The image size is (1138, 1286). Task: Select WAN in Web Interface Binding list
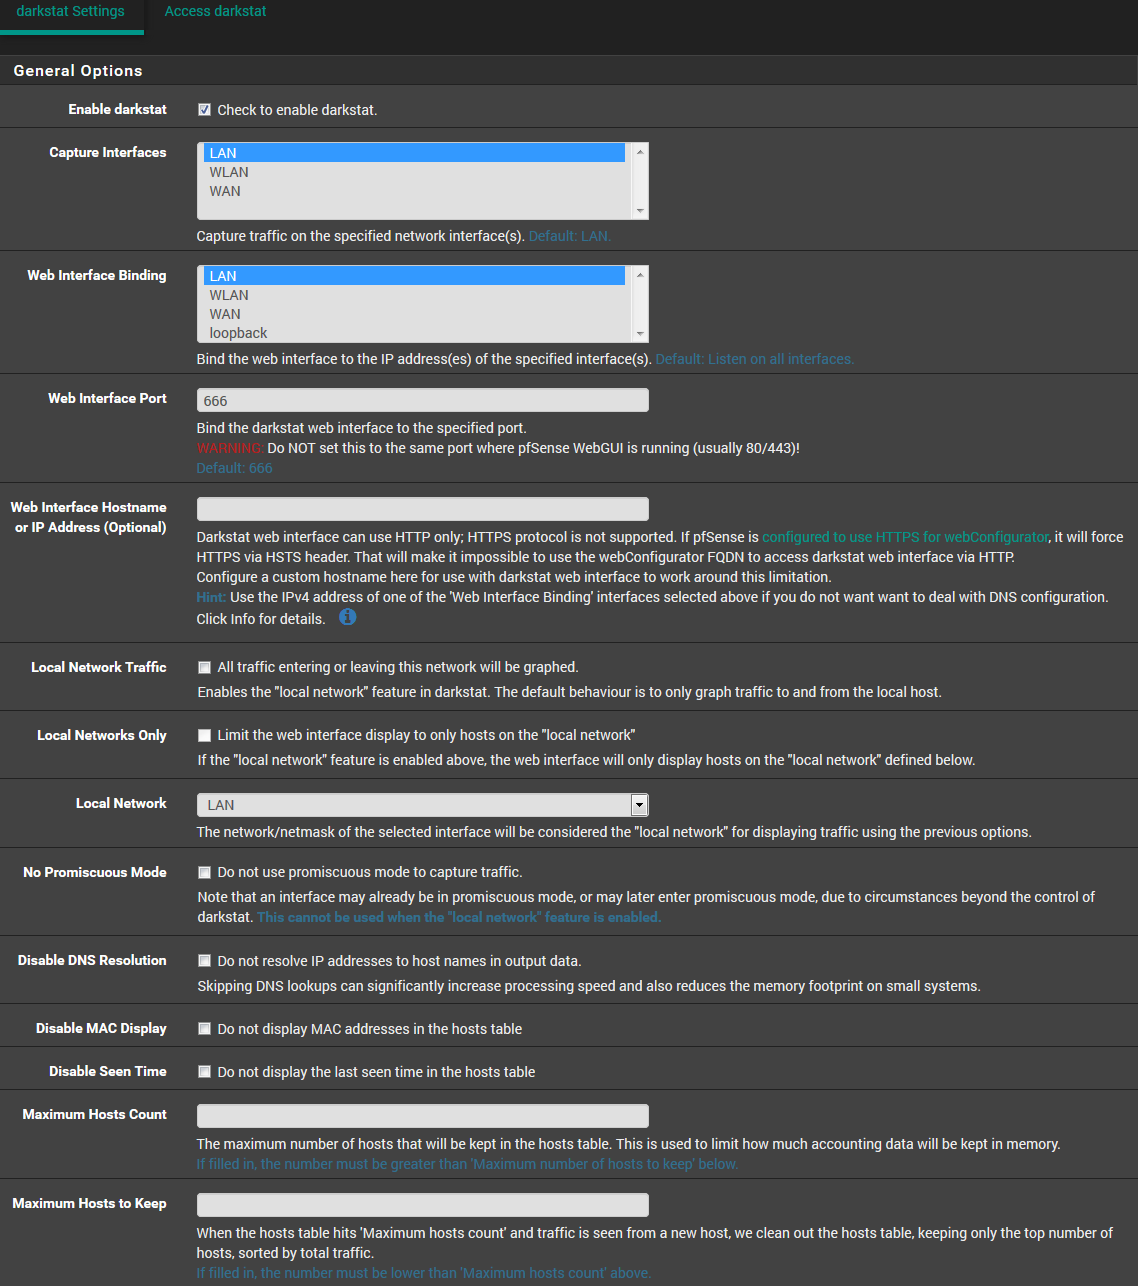pyautogui.click(x=225, y=314)
